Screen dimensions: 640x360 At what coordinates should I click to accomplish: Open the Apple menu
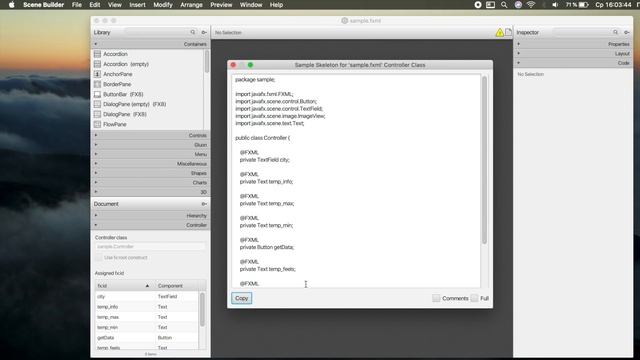(x=11, y=5)
